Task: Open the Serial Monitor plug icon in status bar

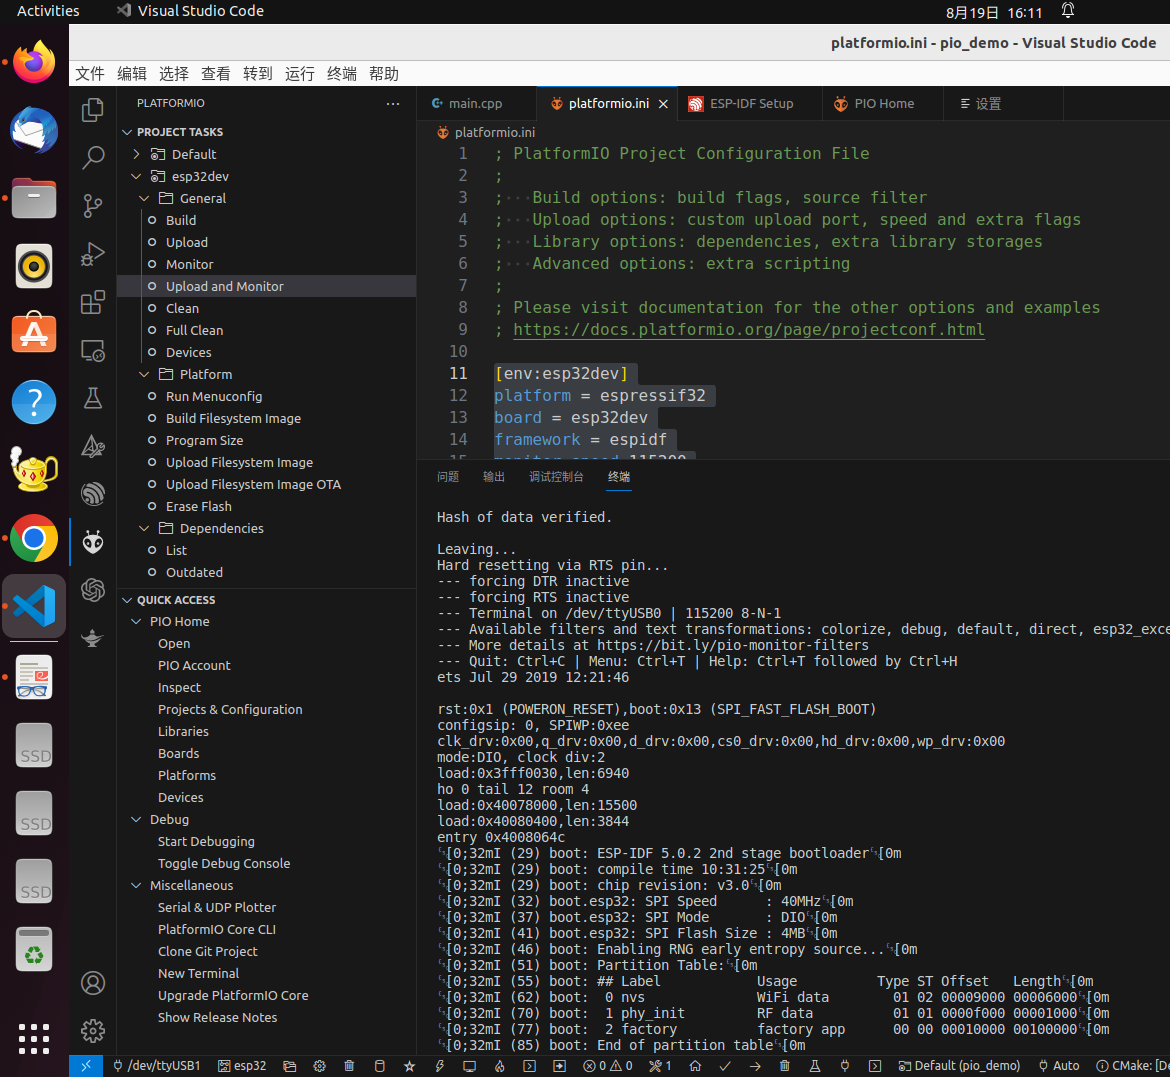Action: click(x=845, y=1066)
